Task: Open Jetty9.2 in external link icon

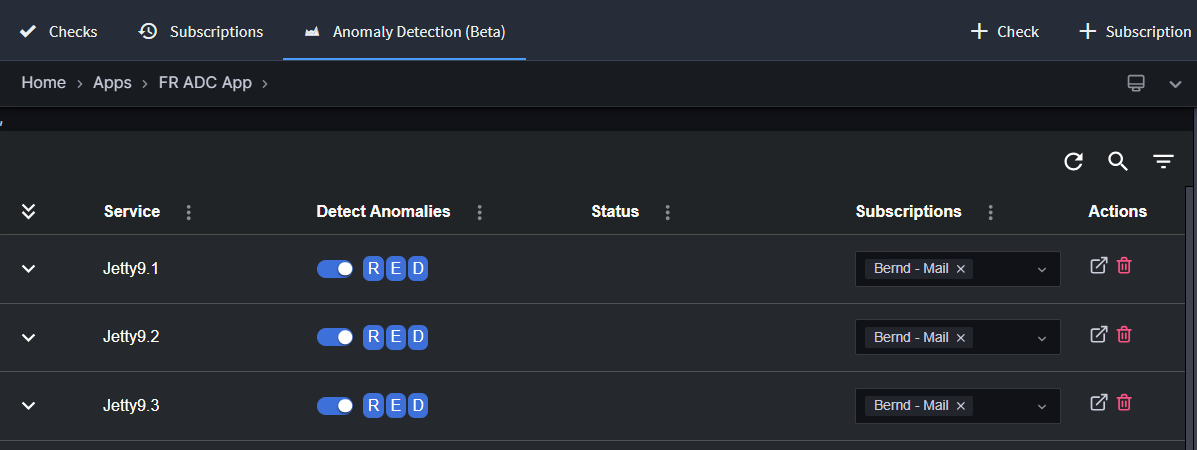Action: coord(1098,335)
